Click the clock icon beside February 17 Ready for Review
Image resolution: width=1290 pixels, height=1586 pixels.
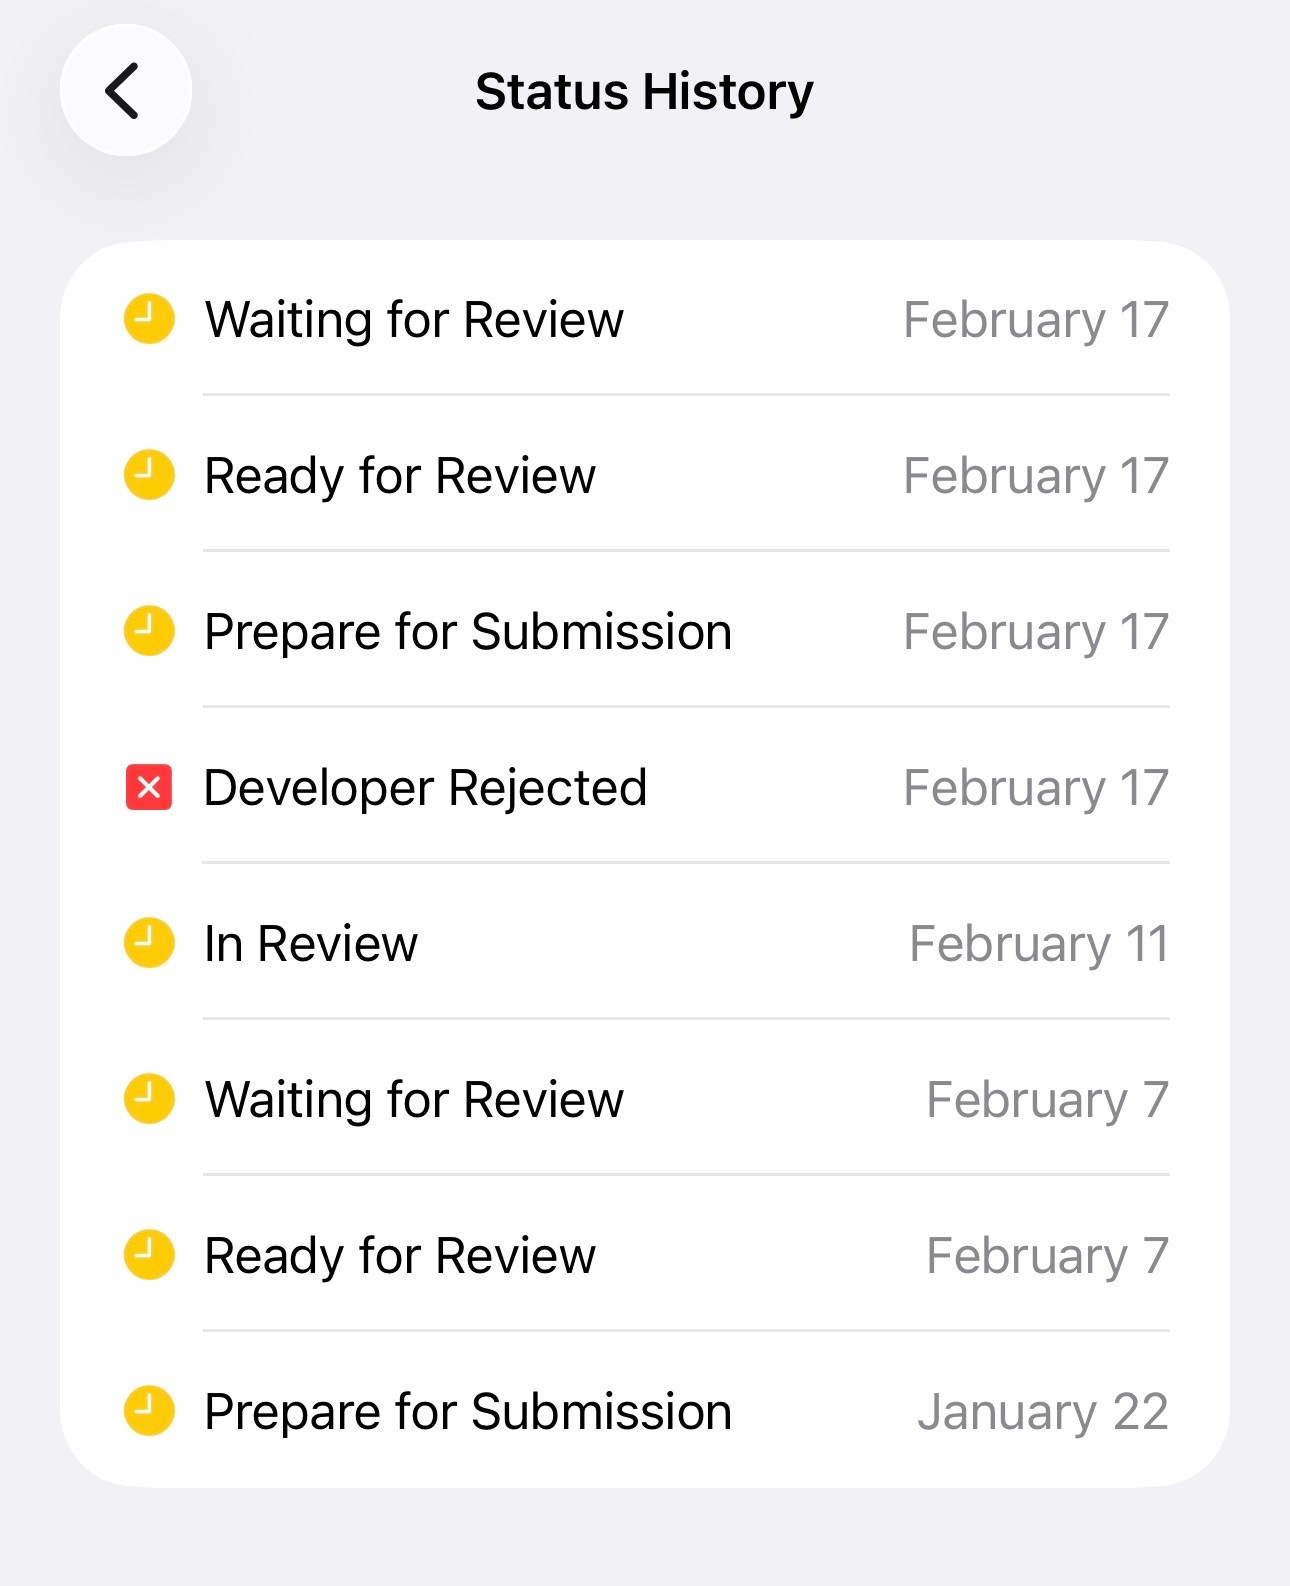(x=149, y=475)
